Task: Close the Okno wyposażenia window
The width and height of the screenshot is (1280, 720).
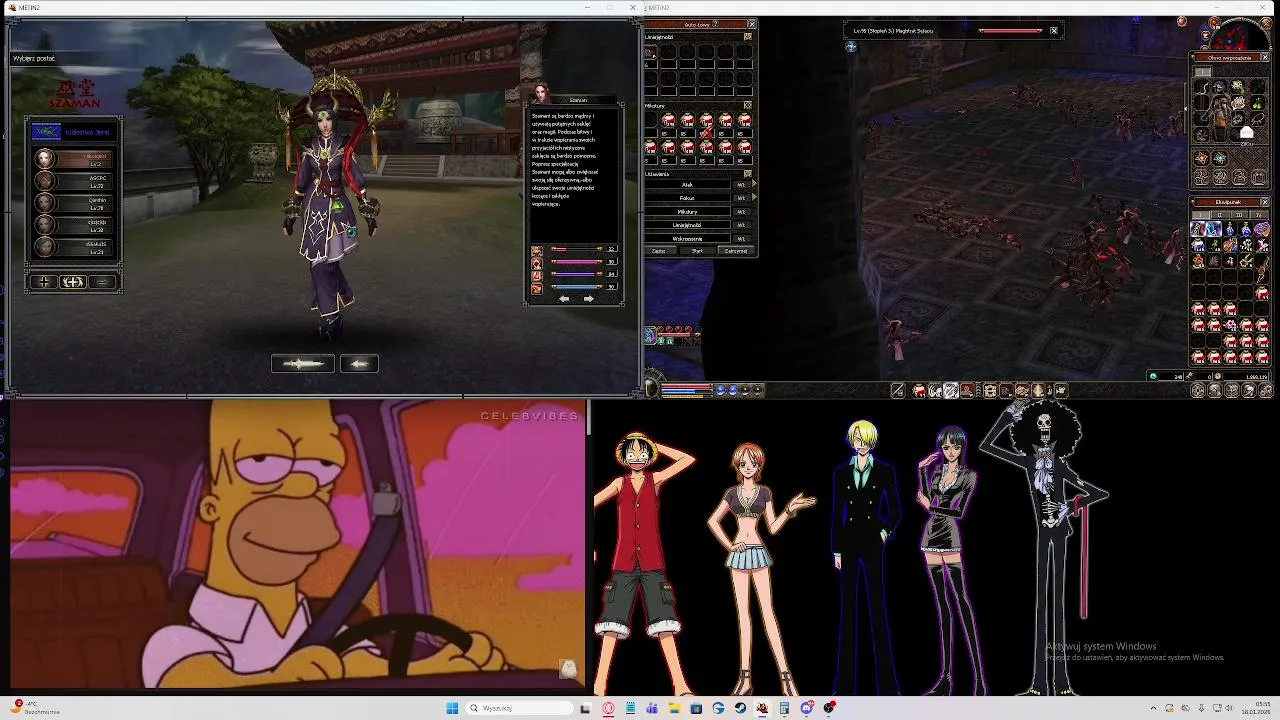Action: tap(1265, 57)
